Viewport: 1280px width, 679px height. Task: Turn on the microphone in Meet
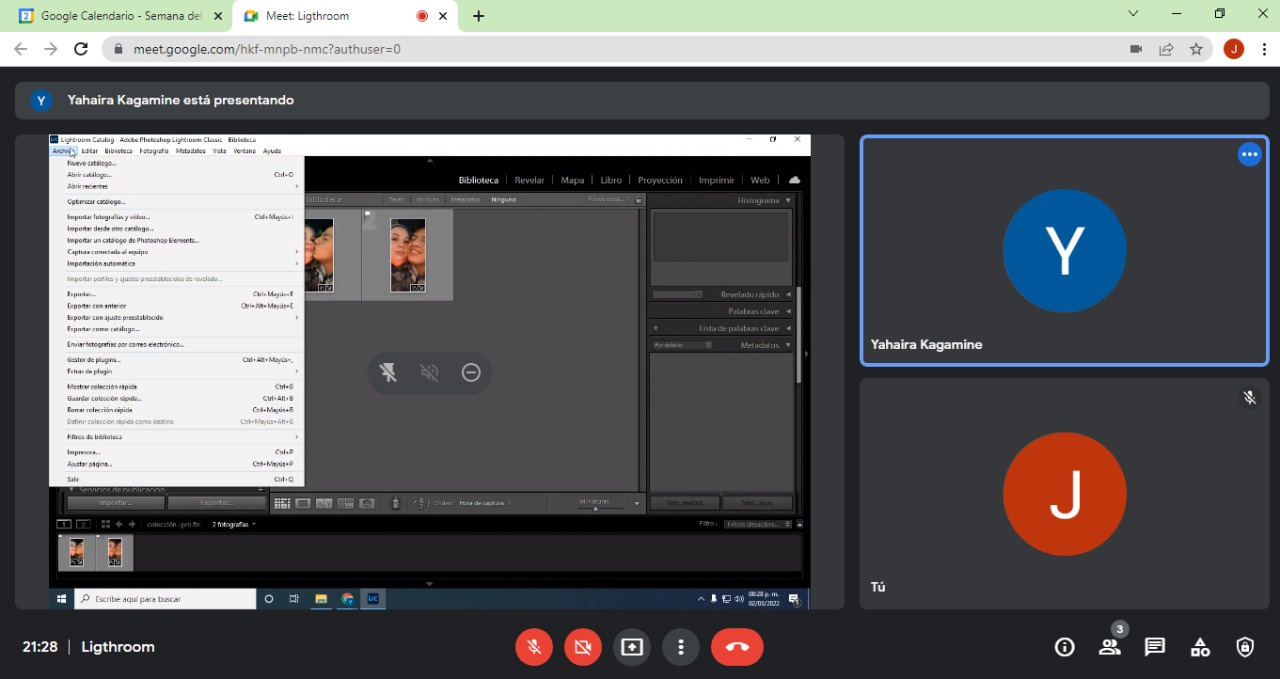pyautogui.click(x=534, y=647)
